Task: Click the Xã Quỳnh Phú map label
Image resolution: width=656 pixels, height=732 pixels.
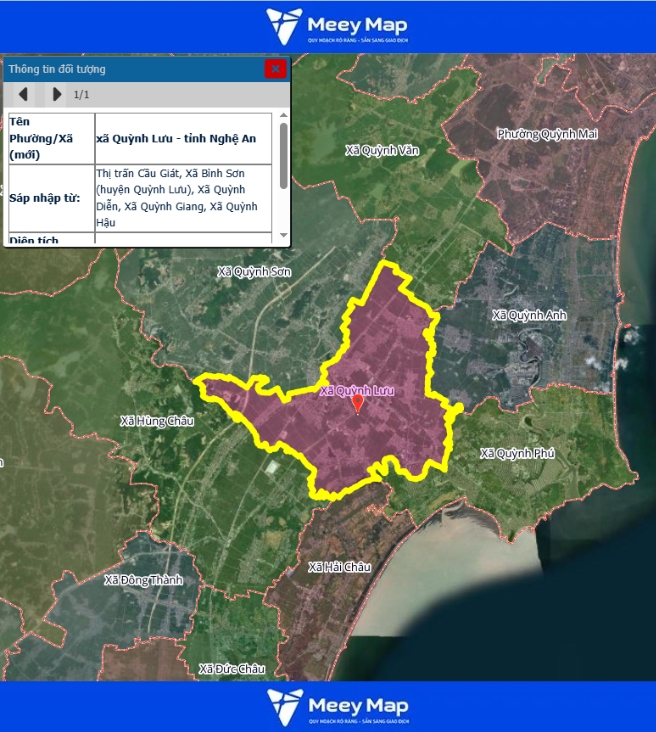Action: tap(516, 453)
